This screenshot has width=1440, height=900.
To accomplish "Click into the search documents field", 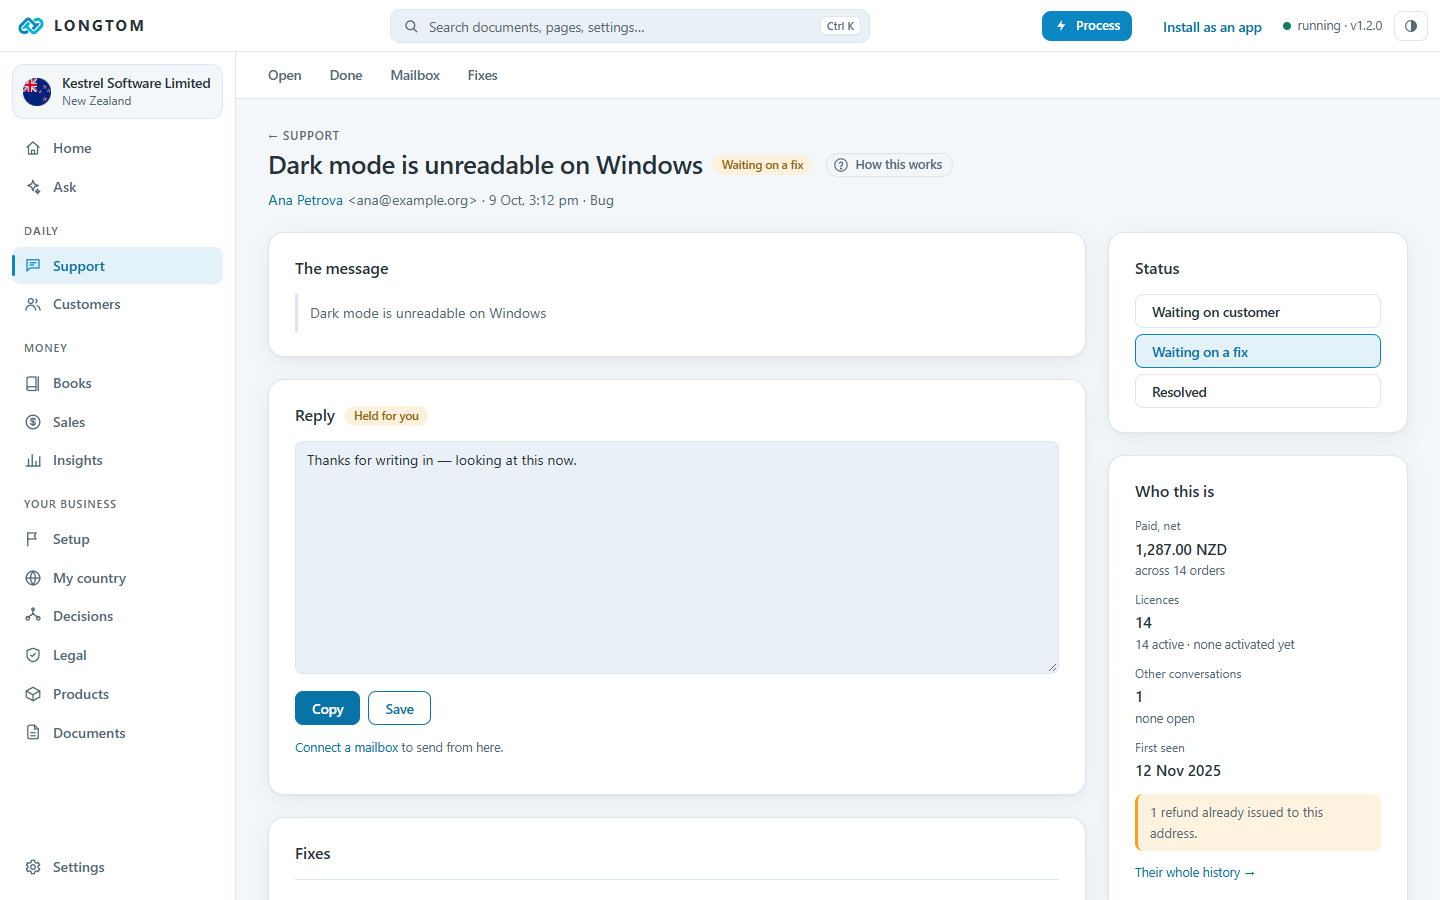I will [x=630, y=27].
